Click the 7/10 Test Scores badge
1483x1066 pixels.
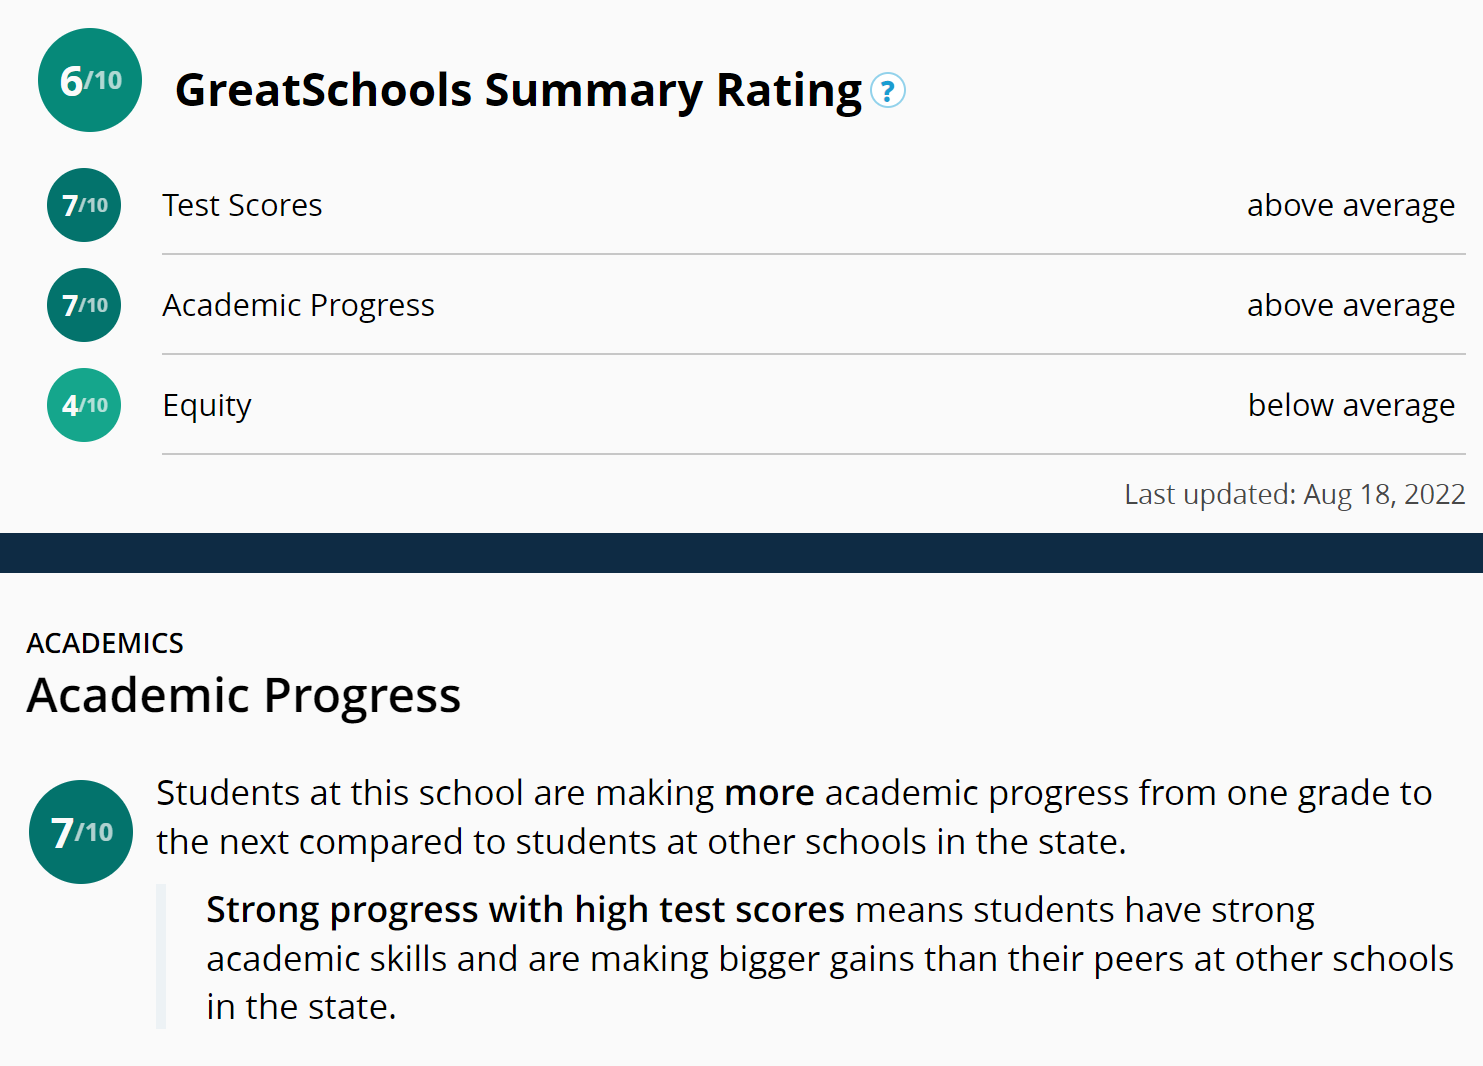(x=84, y=205)
